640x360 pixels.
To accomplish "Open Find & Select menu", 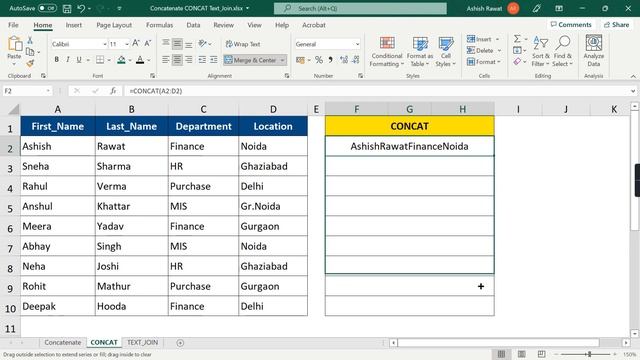I will pos(563,51).
